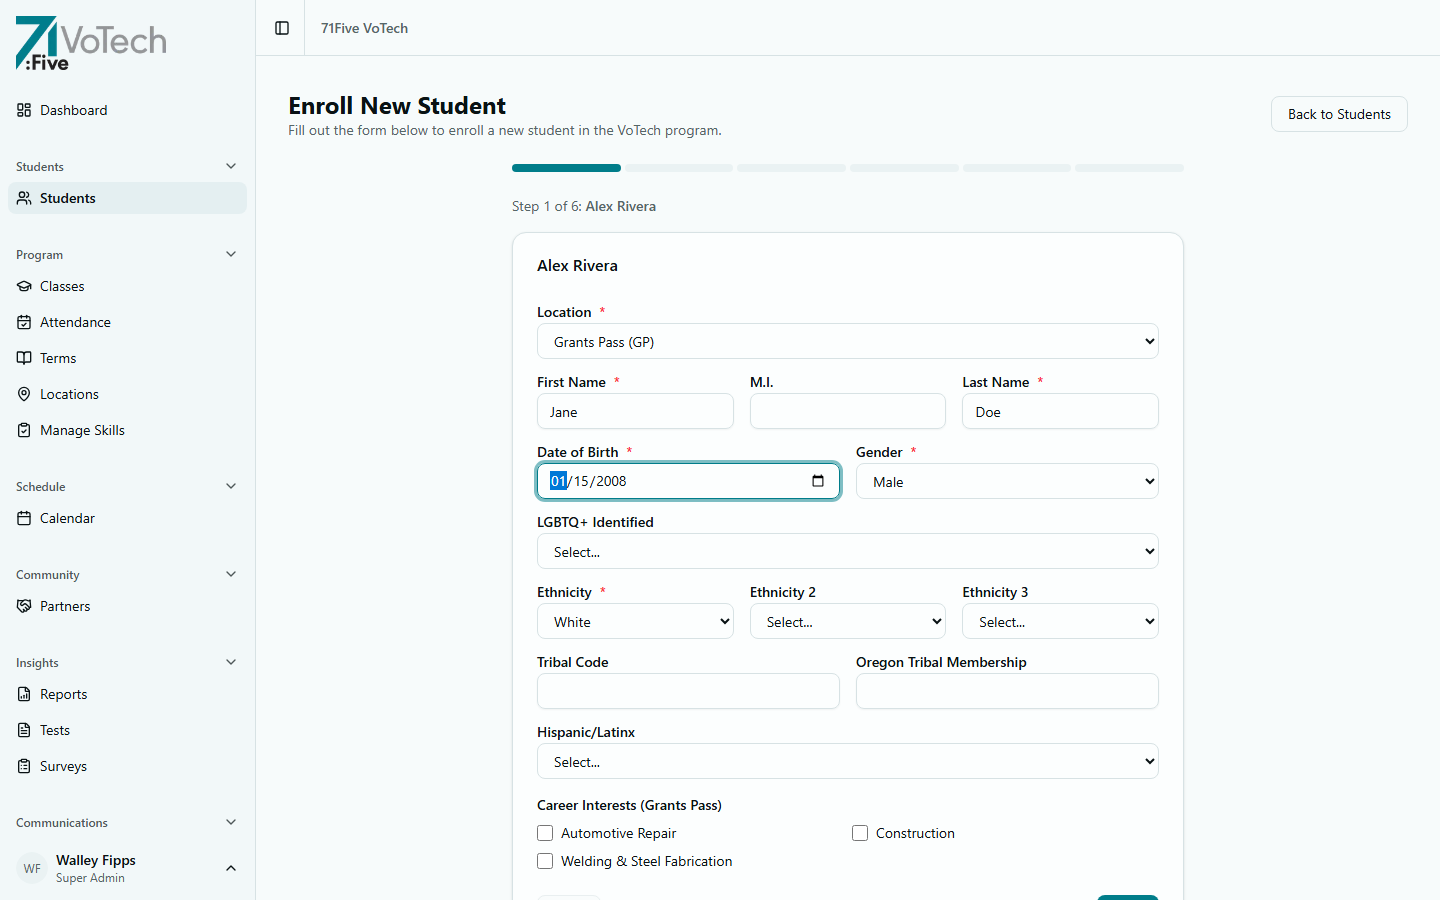Image resolution: width=1440 pixels, height=900 pixels.
Task: Open the Gender dropdown
Action: 1006,481
